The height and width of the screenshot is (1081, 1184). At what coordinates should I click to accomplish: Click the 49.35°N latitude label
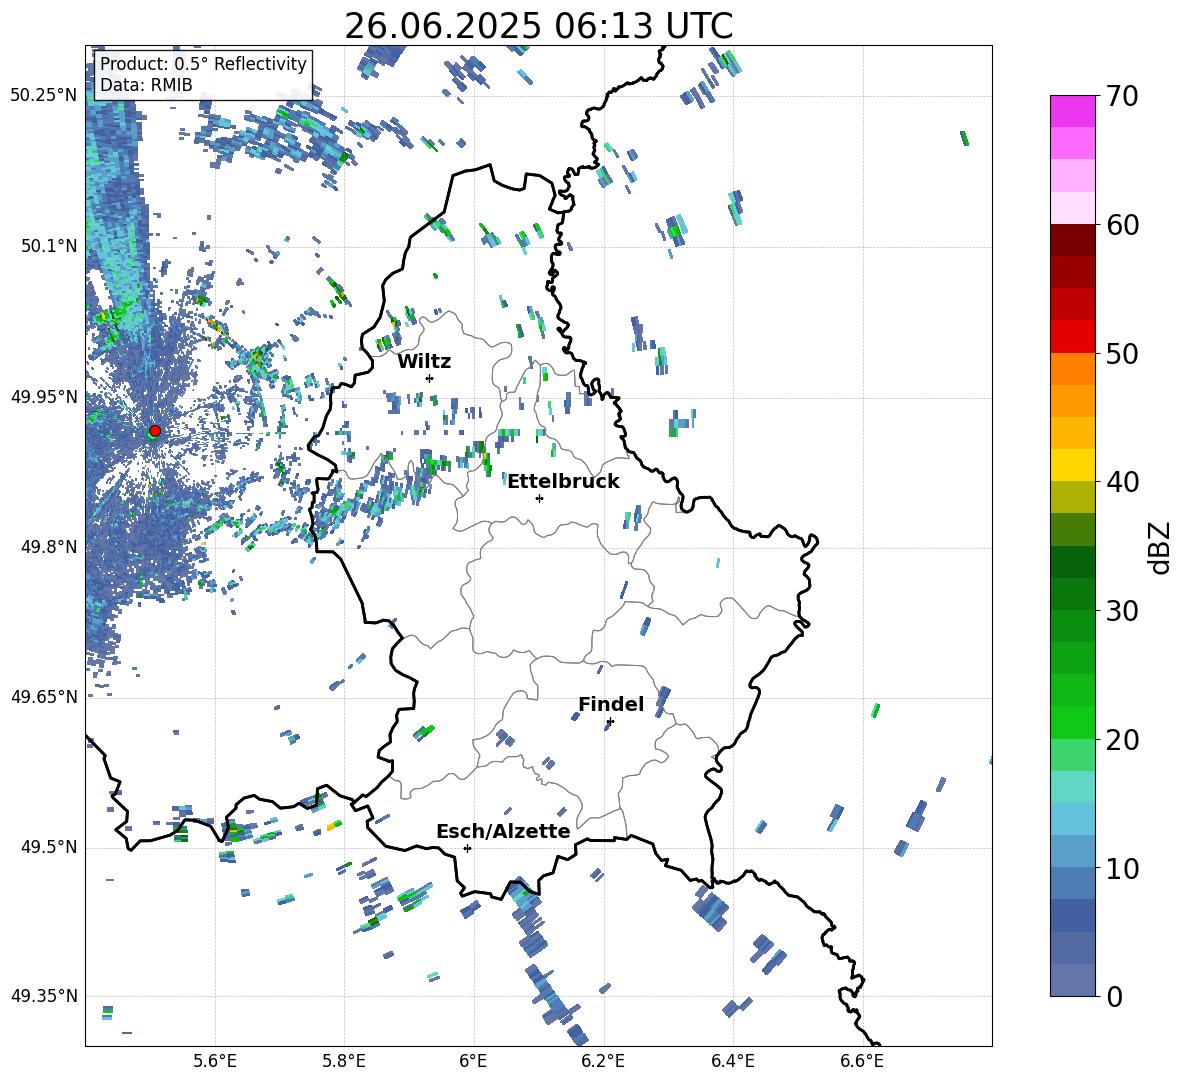coord(44,996)
